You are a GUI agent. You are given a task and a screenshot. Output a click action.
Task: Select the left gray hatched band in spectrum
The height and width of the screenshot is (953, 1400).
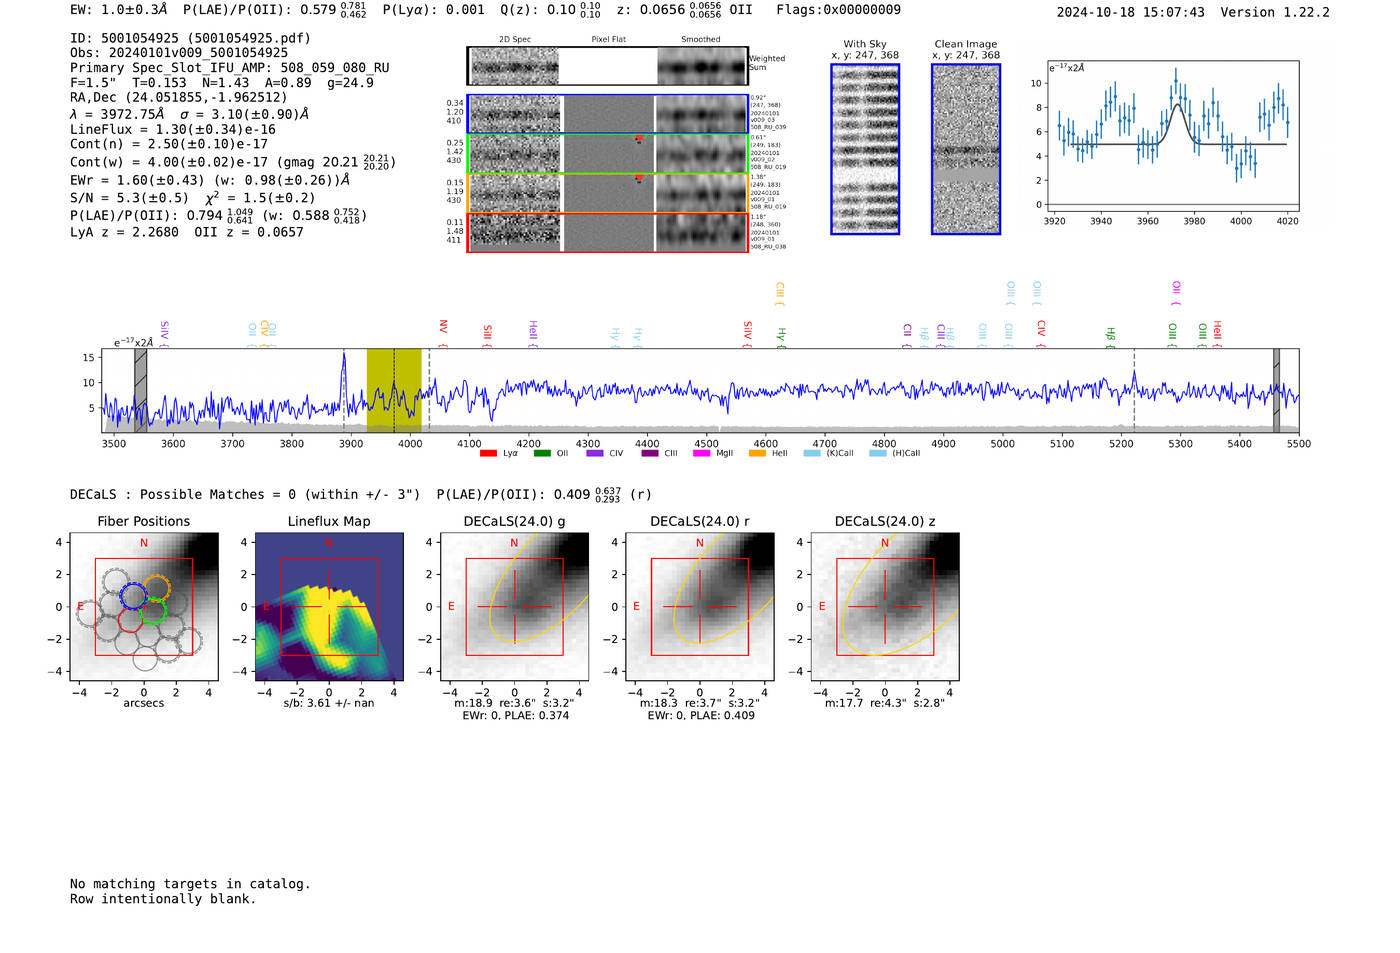tap(141, 391)
